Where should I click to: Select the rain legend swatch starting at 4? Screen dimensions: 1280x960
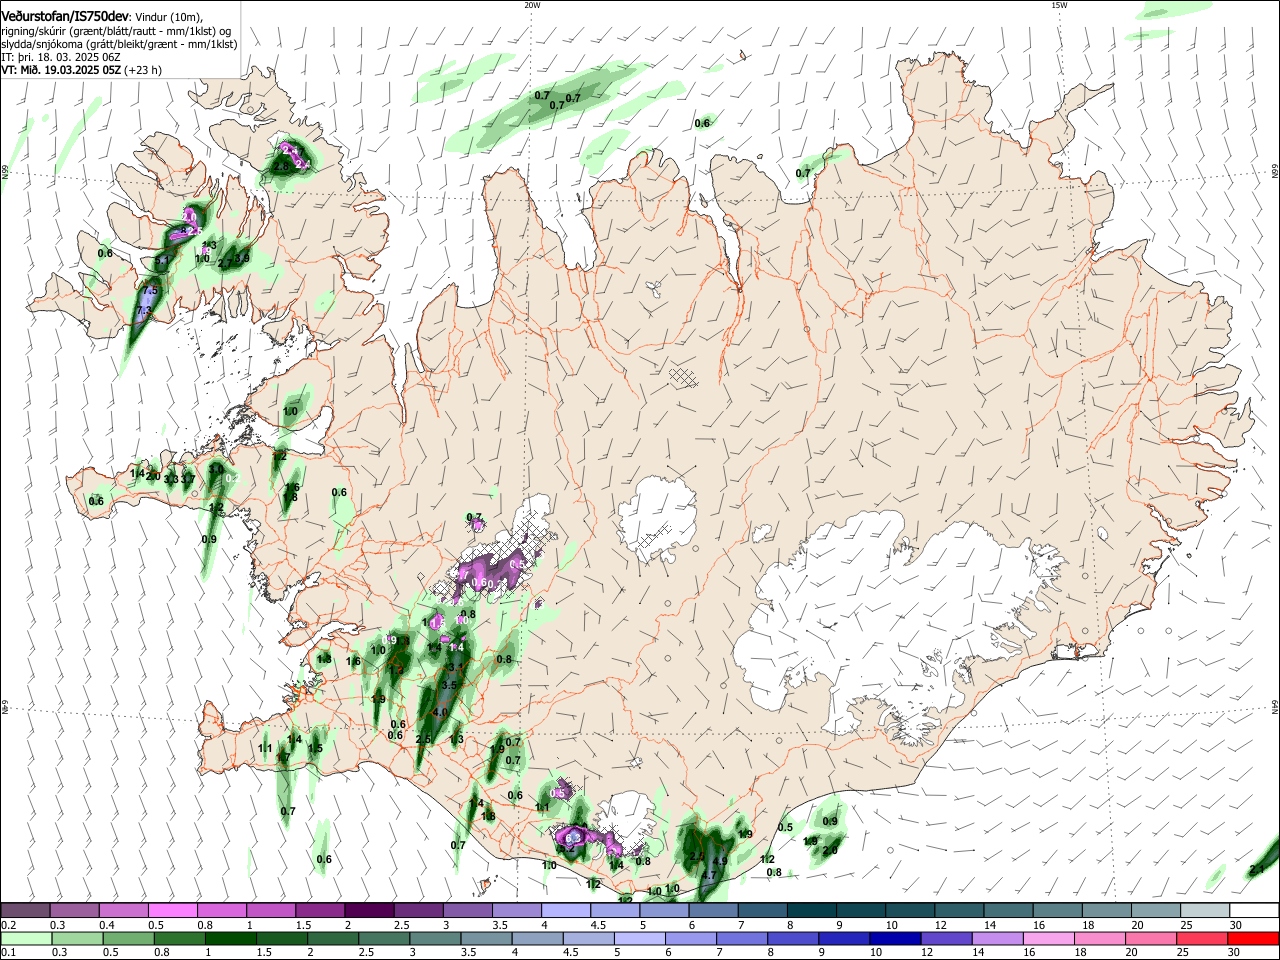point(536,938)
